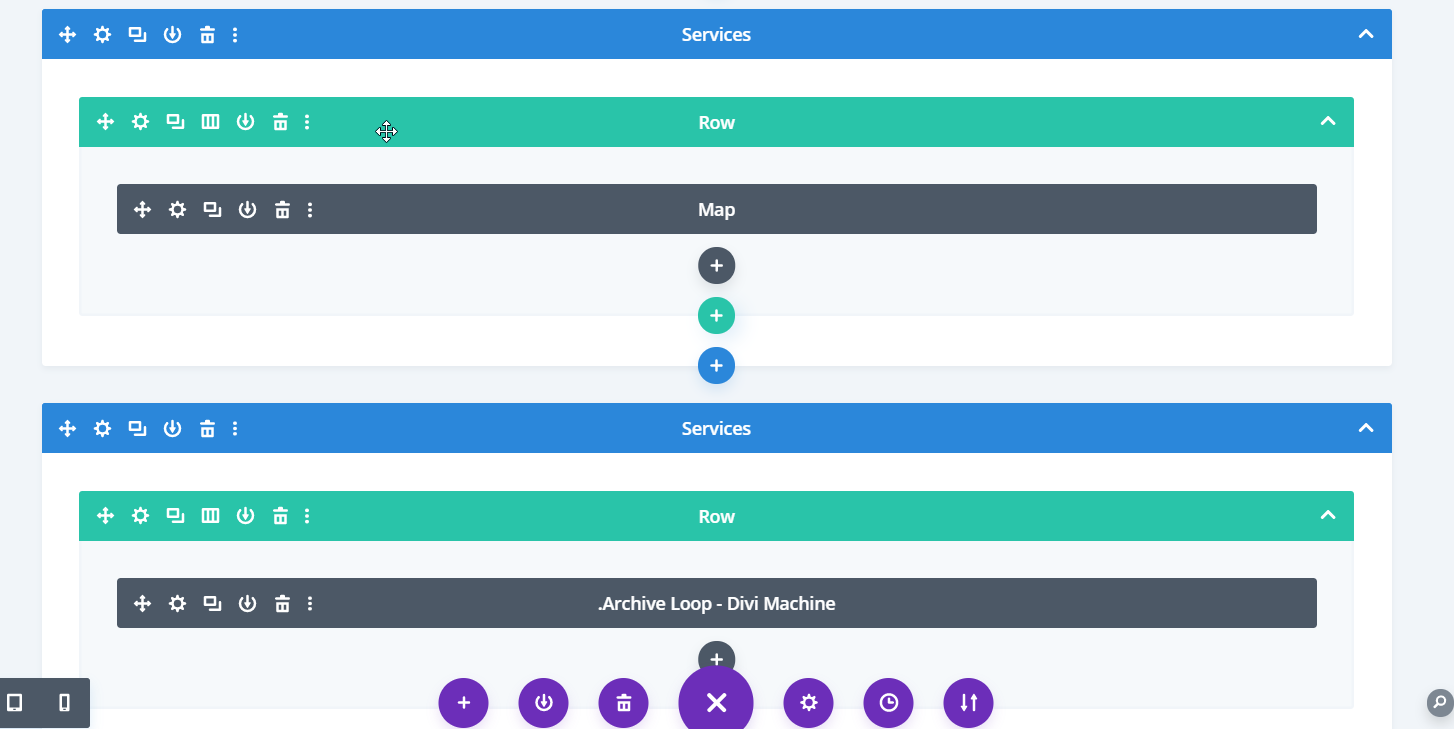Collapse the first Row
The image size is (1454, 729).
click(x=1327, y=122)
